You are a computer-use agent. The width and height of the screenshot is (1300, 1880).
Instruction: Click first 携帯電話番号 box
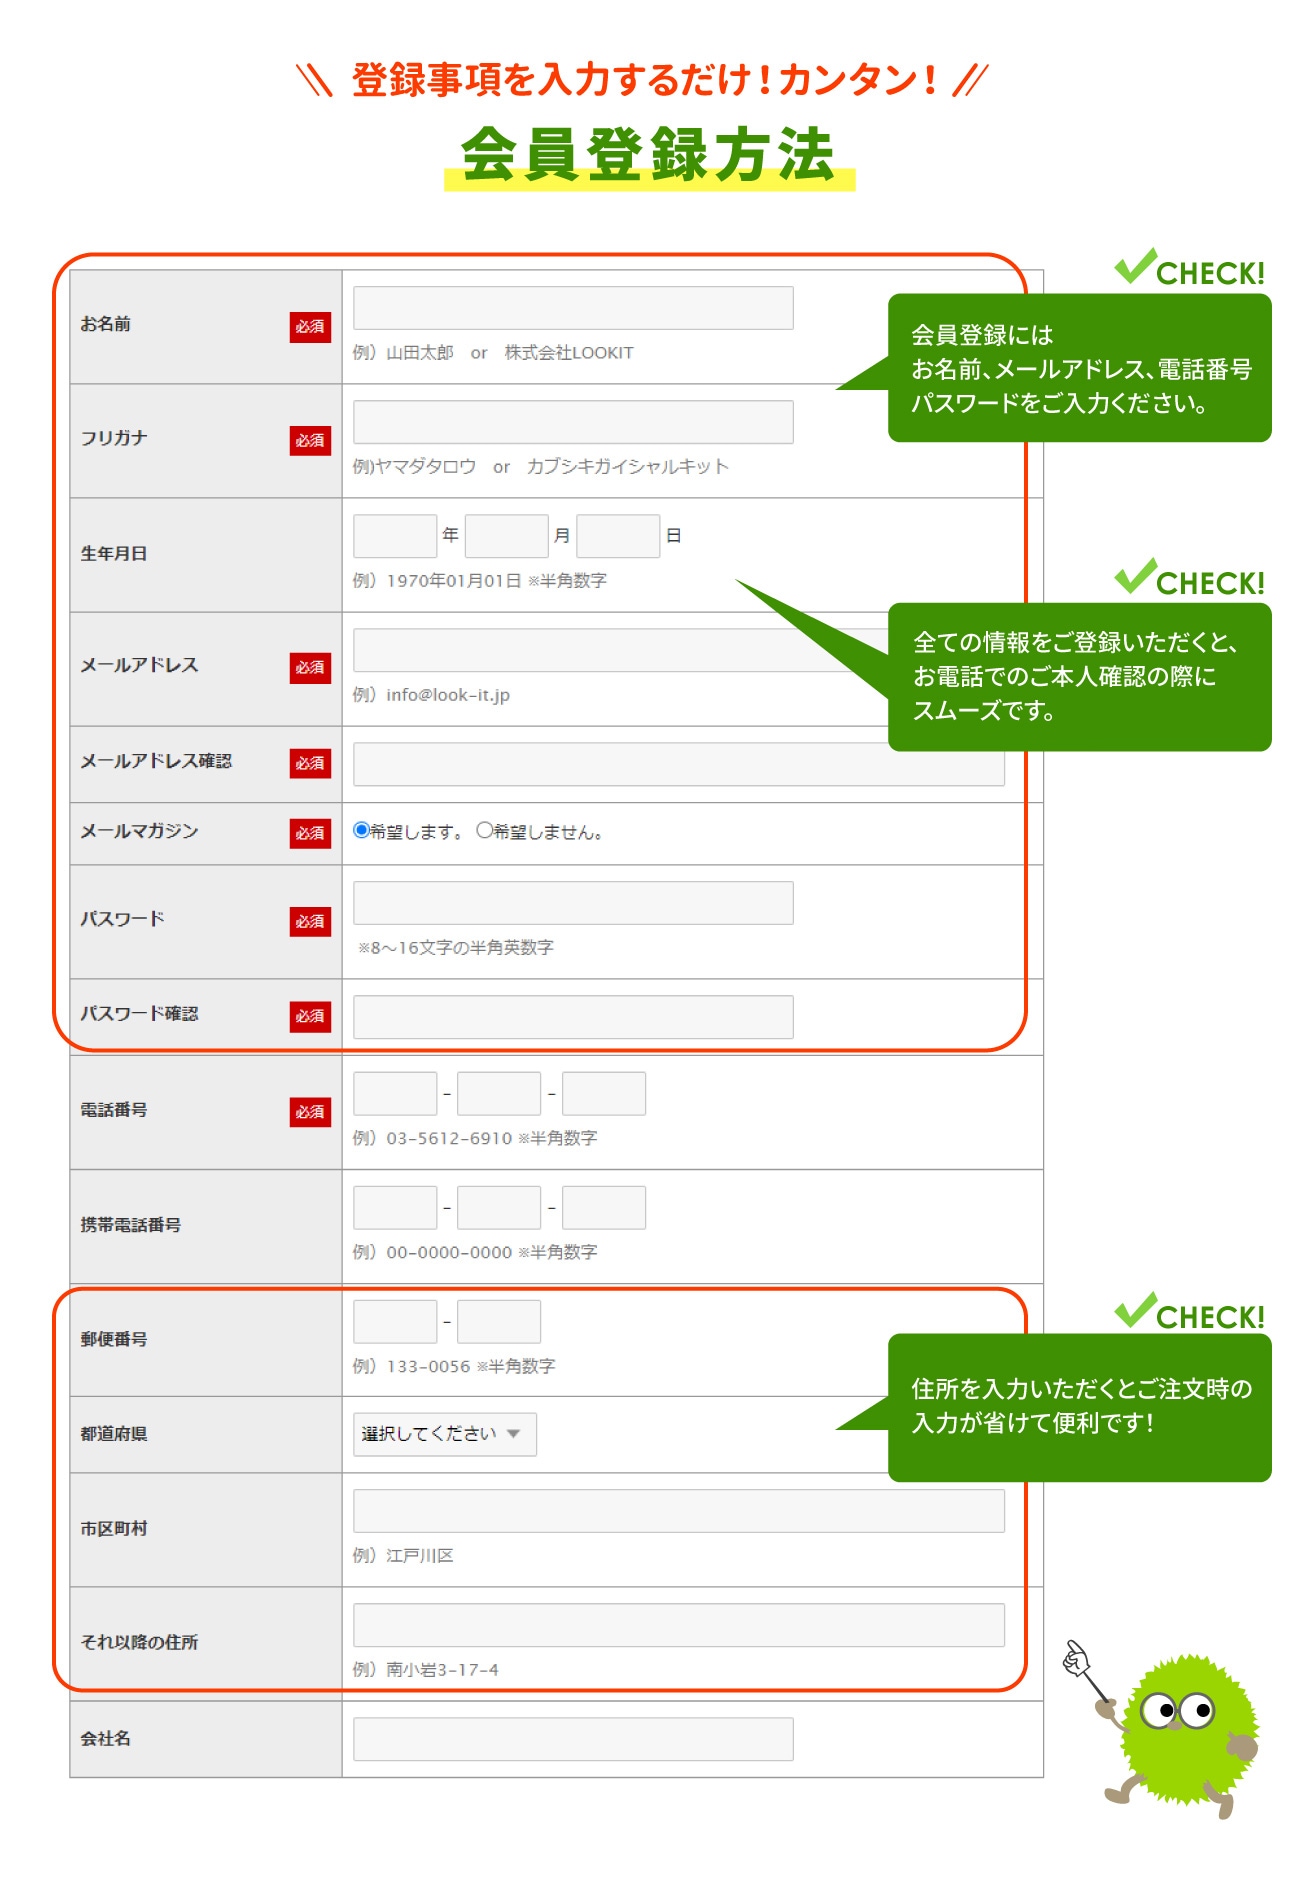point(395,1207)
